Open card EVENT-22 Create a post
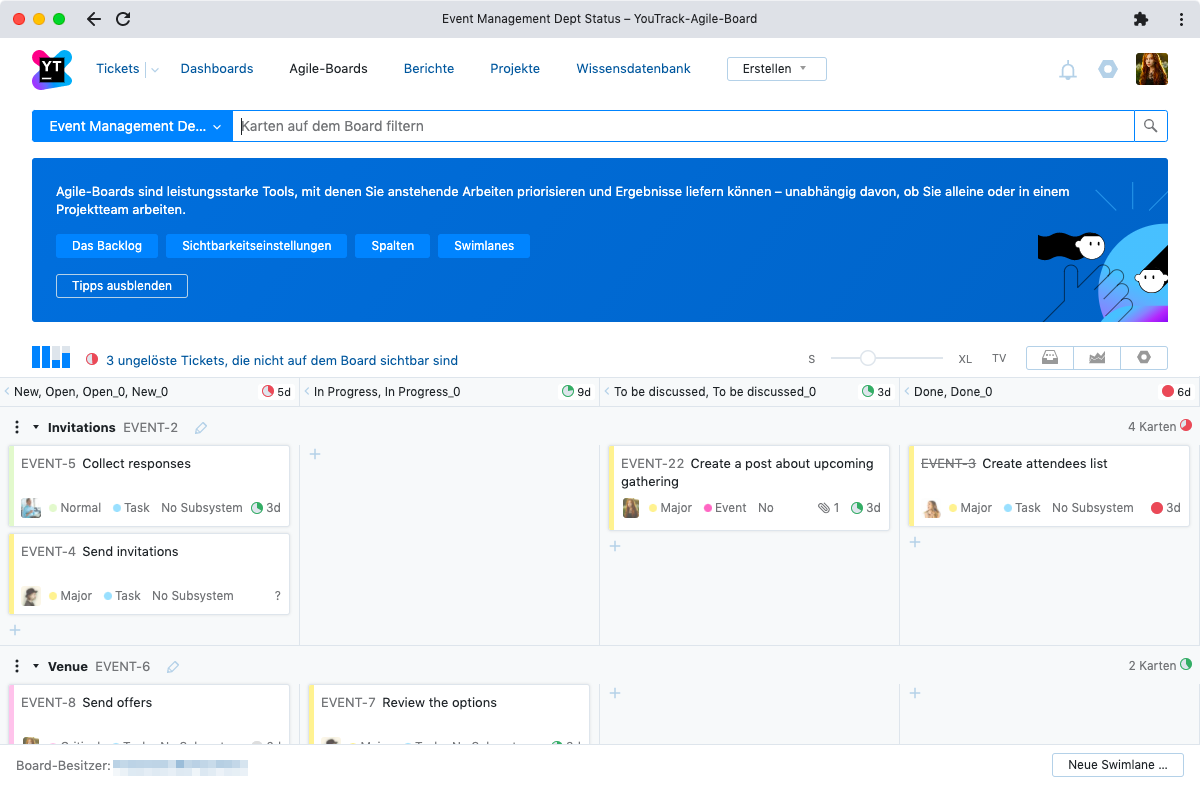This screenshot has width=1200, height=800. click(x=750, y=488)
